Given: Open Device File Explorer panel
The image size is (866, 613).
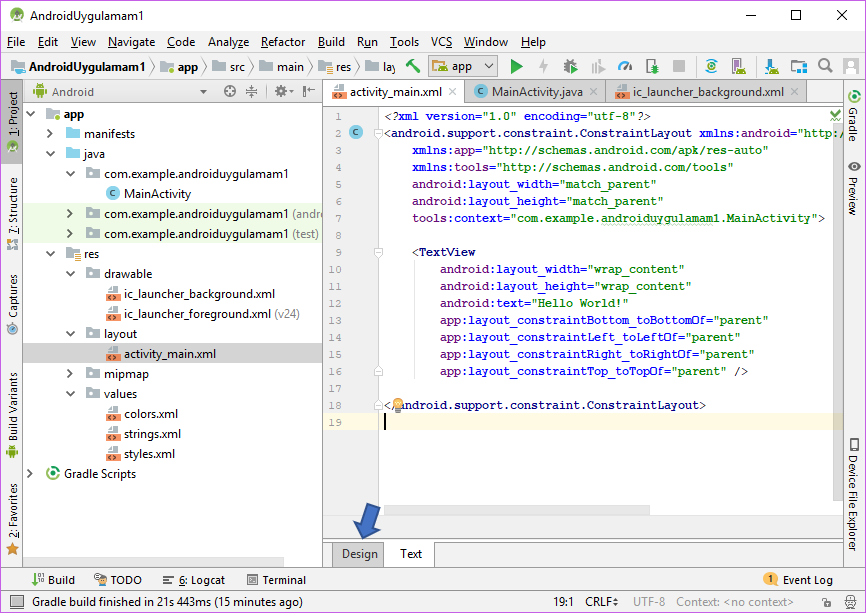Looking at the screenshot, I should 853,494.
